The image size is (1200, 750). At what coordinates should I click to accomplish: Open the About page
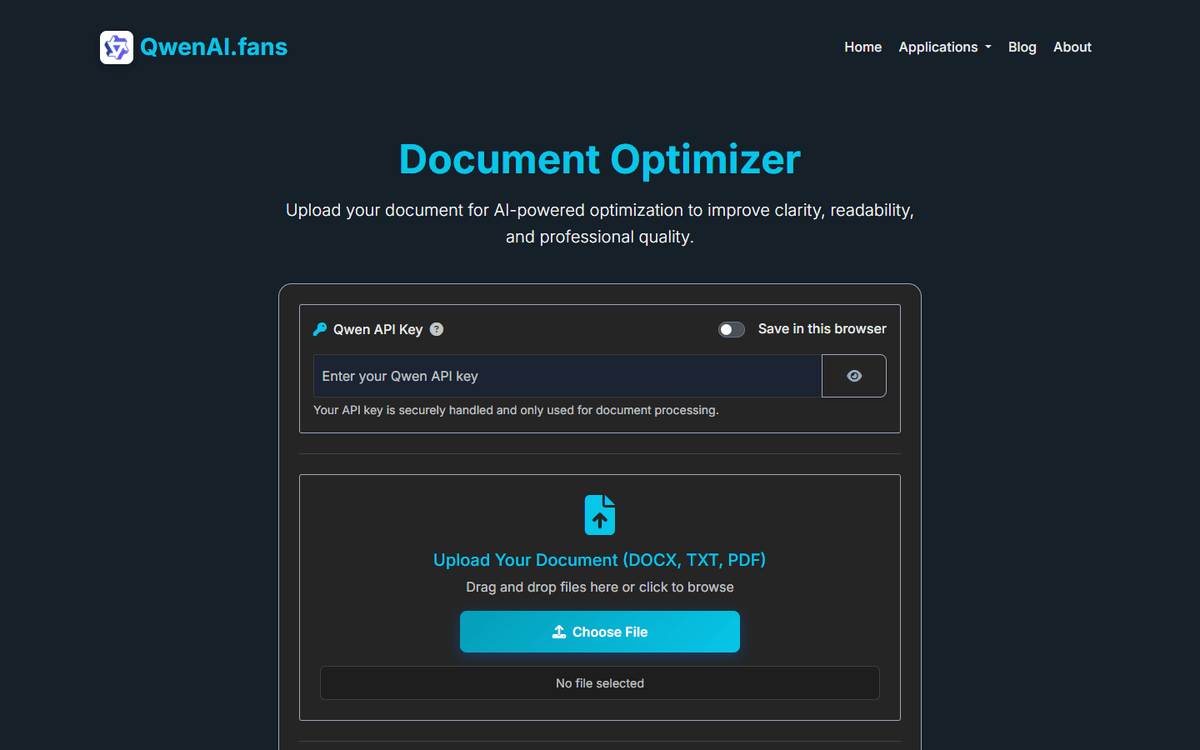(1072, 47)
